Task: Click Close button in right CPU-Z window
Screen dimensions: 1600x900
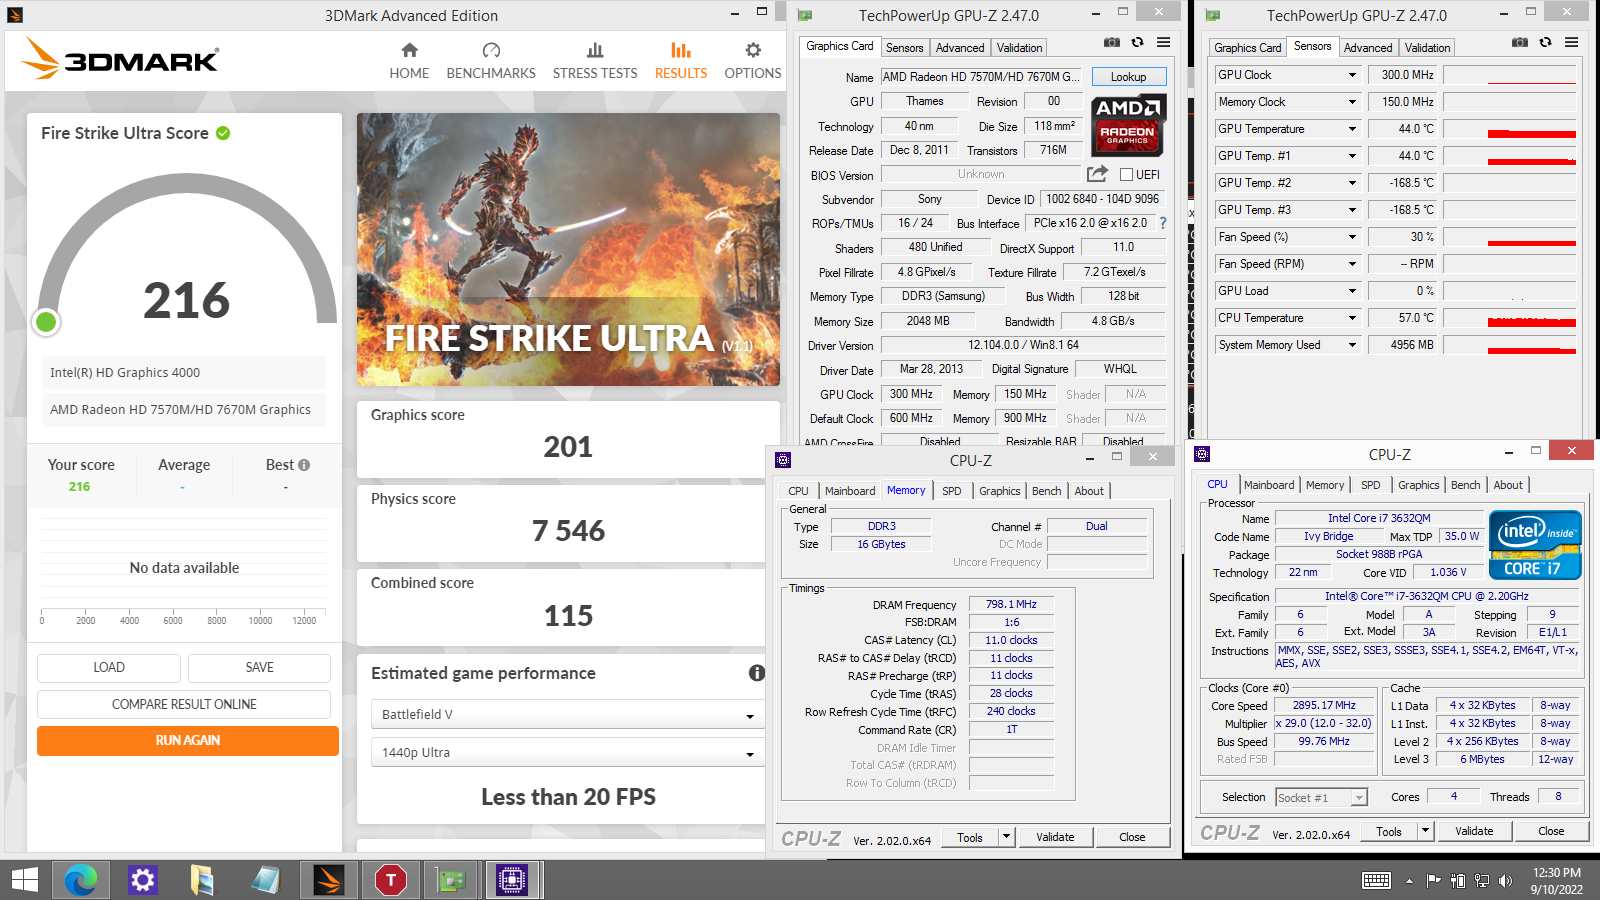Action: 1551,831
